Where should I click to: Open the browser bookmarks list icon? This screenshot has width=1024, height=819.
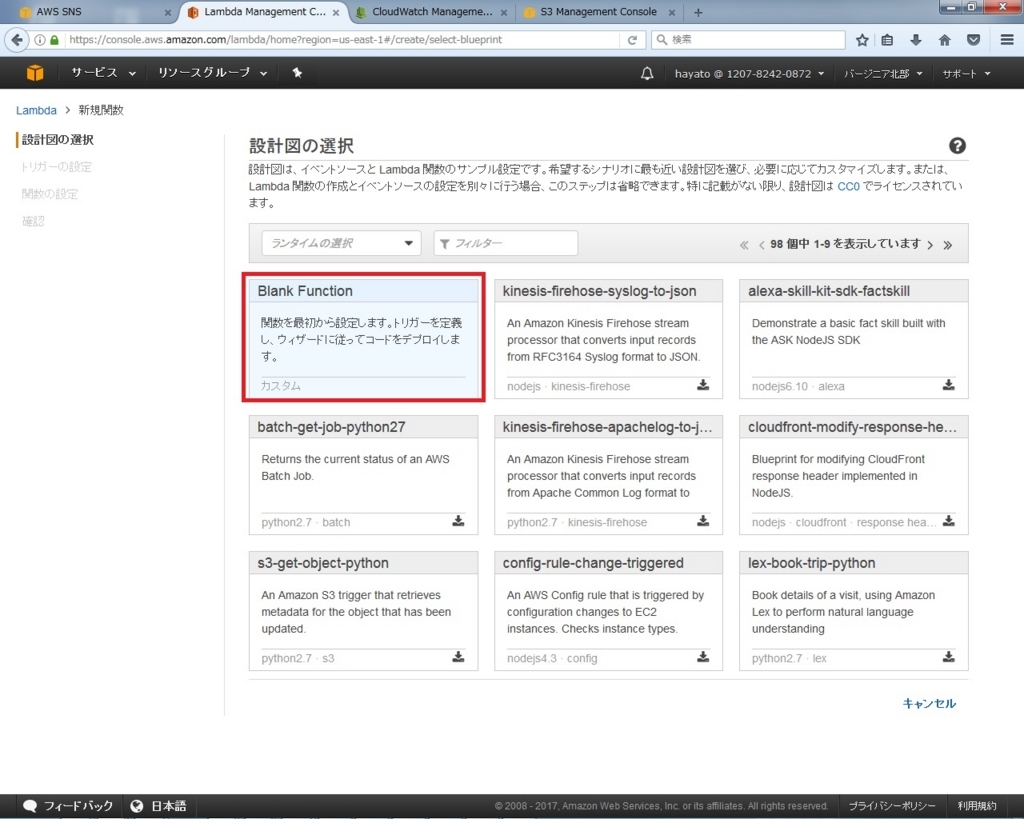pos(887,40)
